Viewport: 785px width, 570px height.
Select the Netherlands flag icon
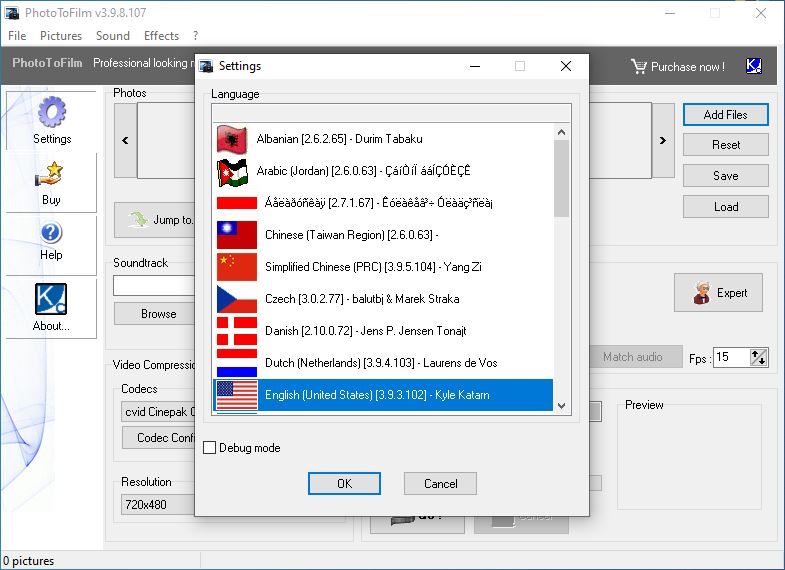coord(237,363)
